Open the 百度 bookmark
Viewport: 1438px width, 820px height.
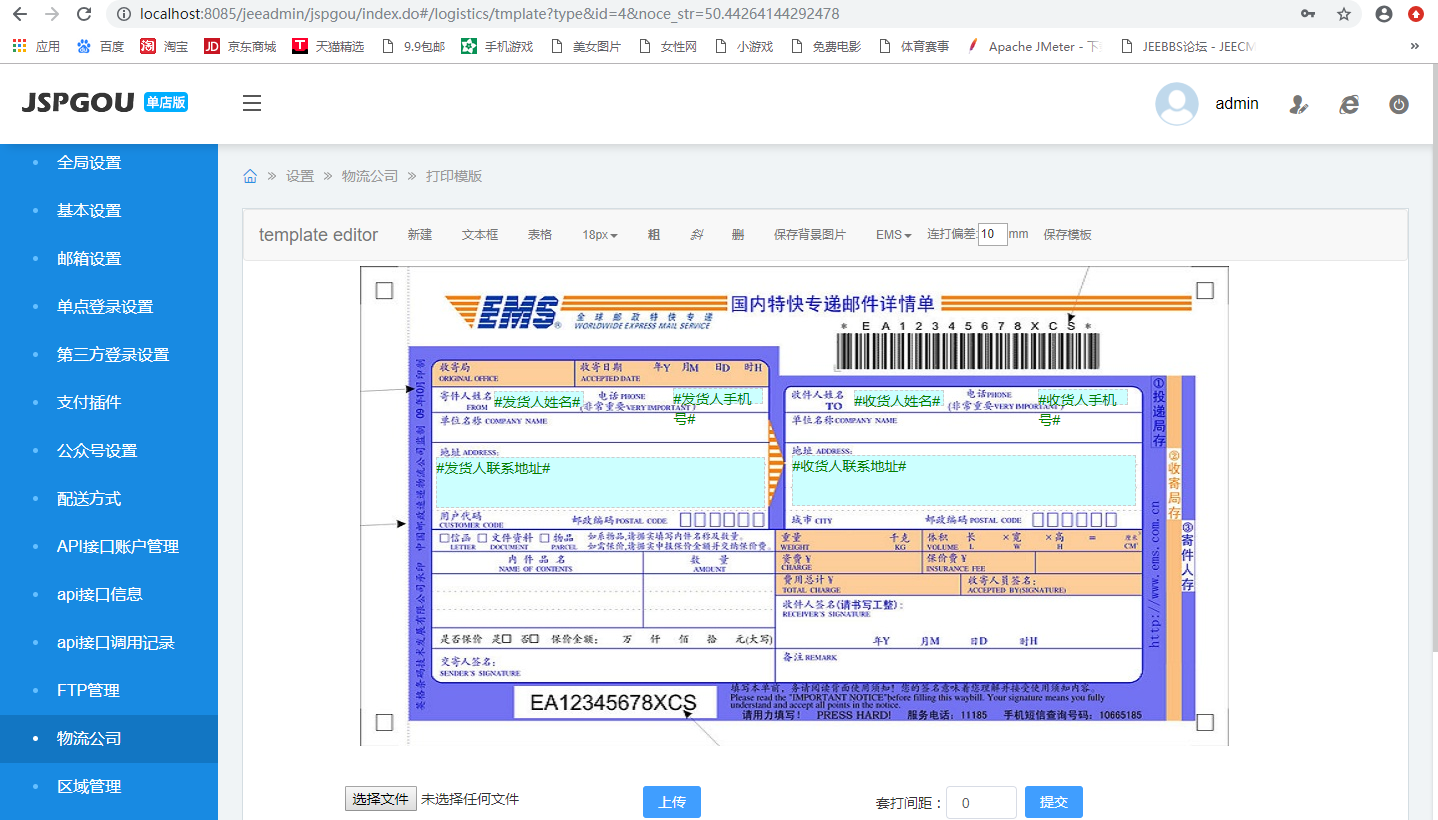tap(101, 46)
